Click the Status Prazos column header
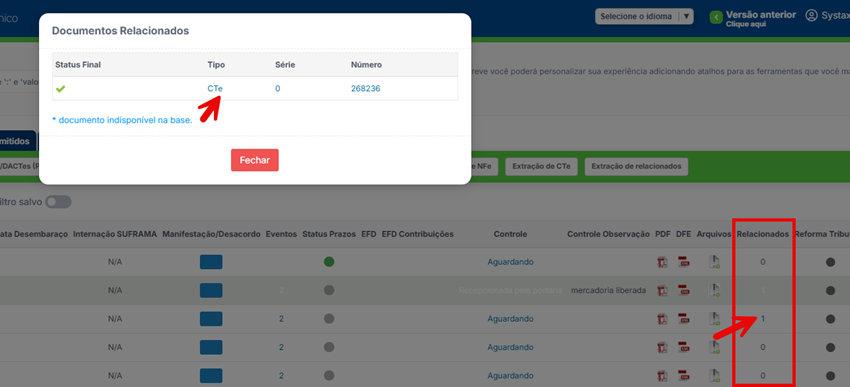The width and height of the screenshot is (850, 387). [329, 234]
